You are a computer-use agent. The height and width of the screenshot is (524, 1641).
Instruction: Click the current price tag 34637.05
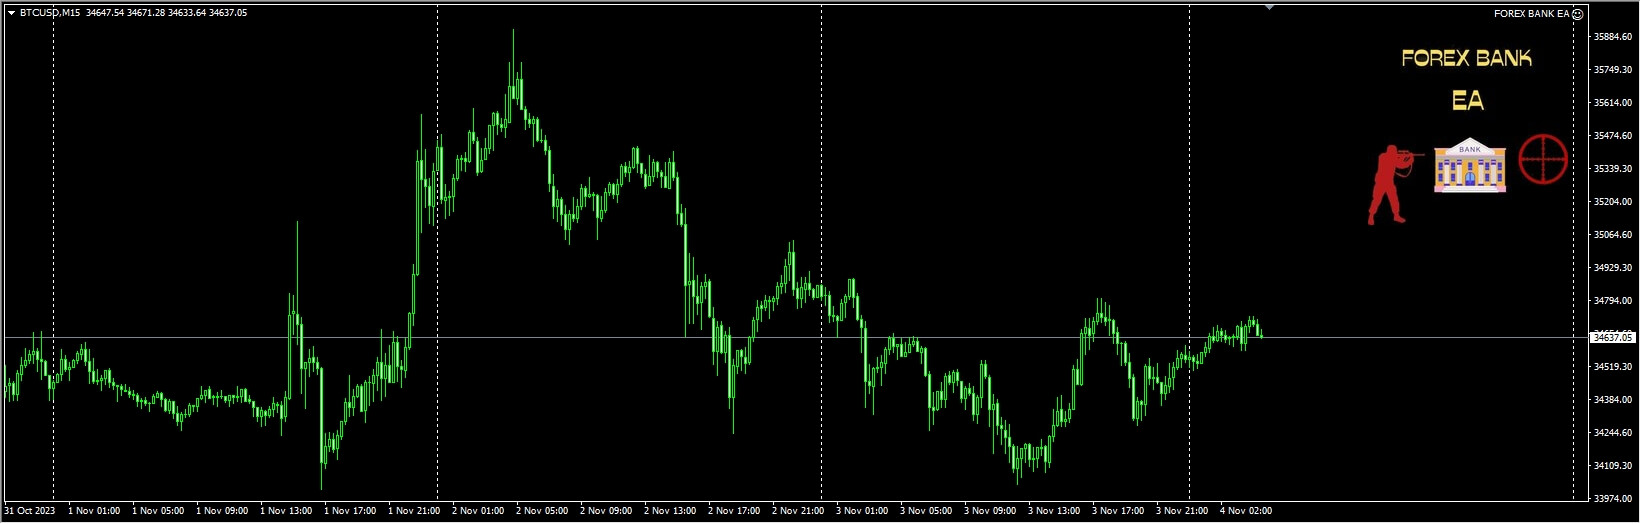1612,338
